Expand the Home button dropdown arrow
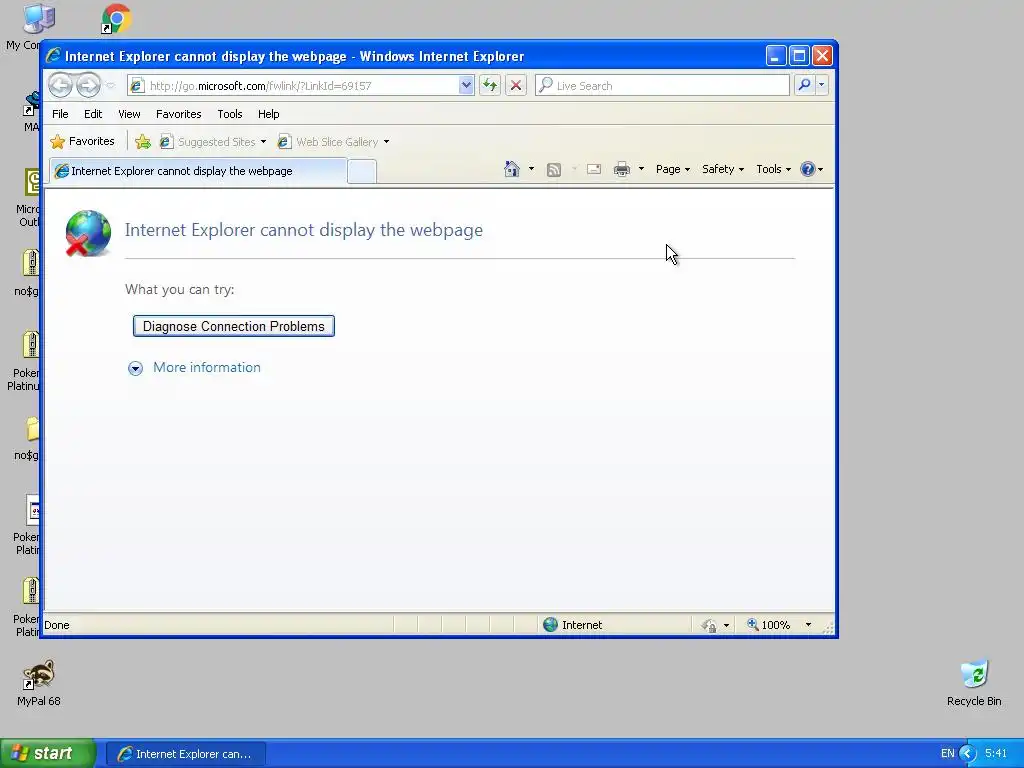This screenshot has width=1024, height=768. click(x=531, y=169)
